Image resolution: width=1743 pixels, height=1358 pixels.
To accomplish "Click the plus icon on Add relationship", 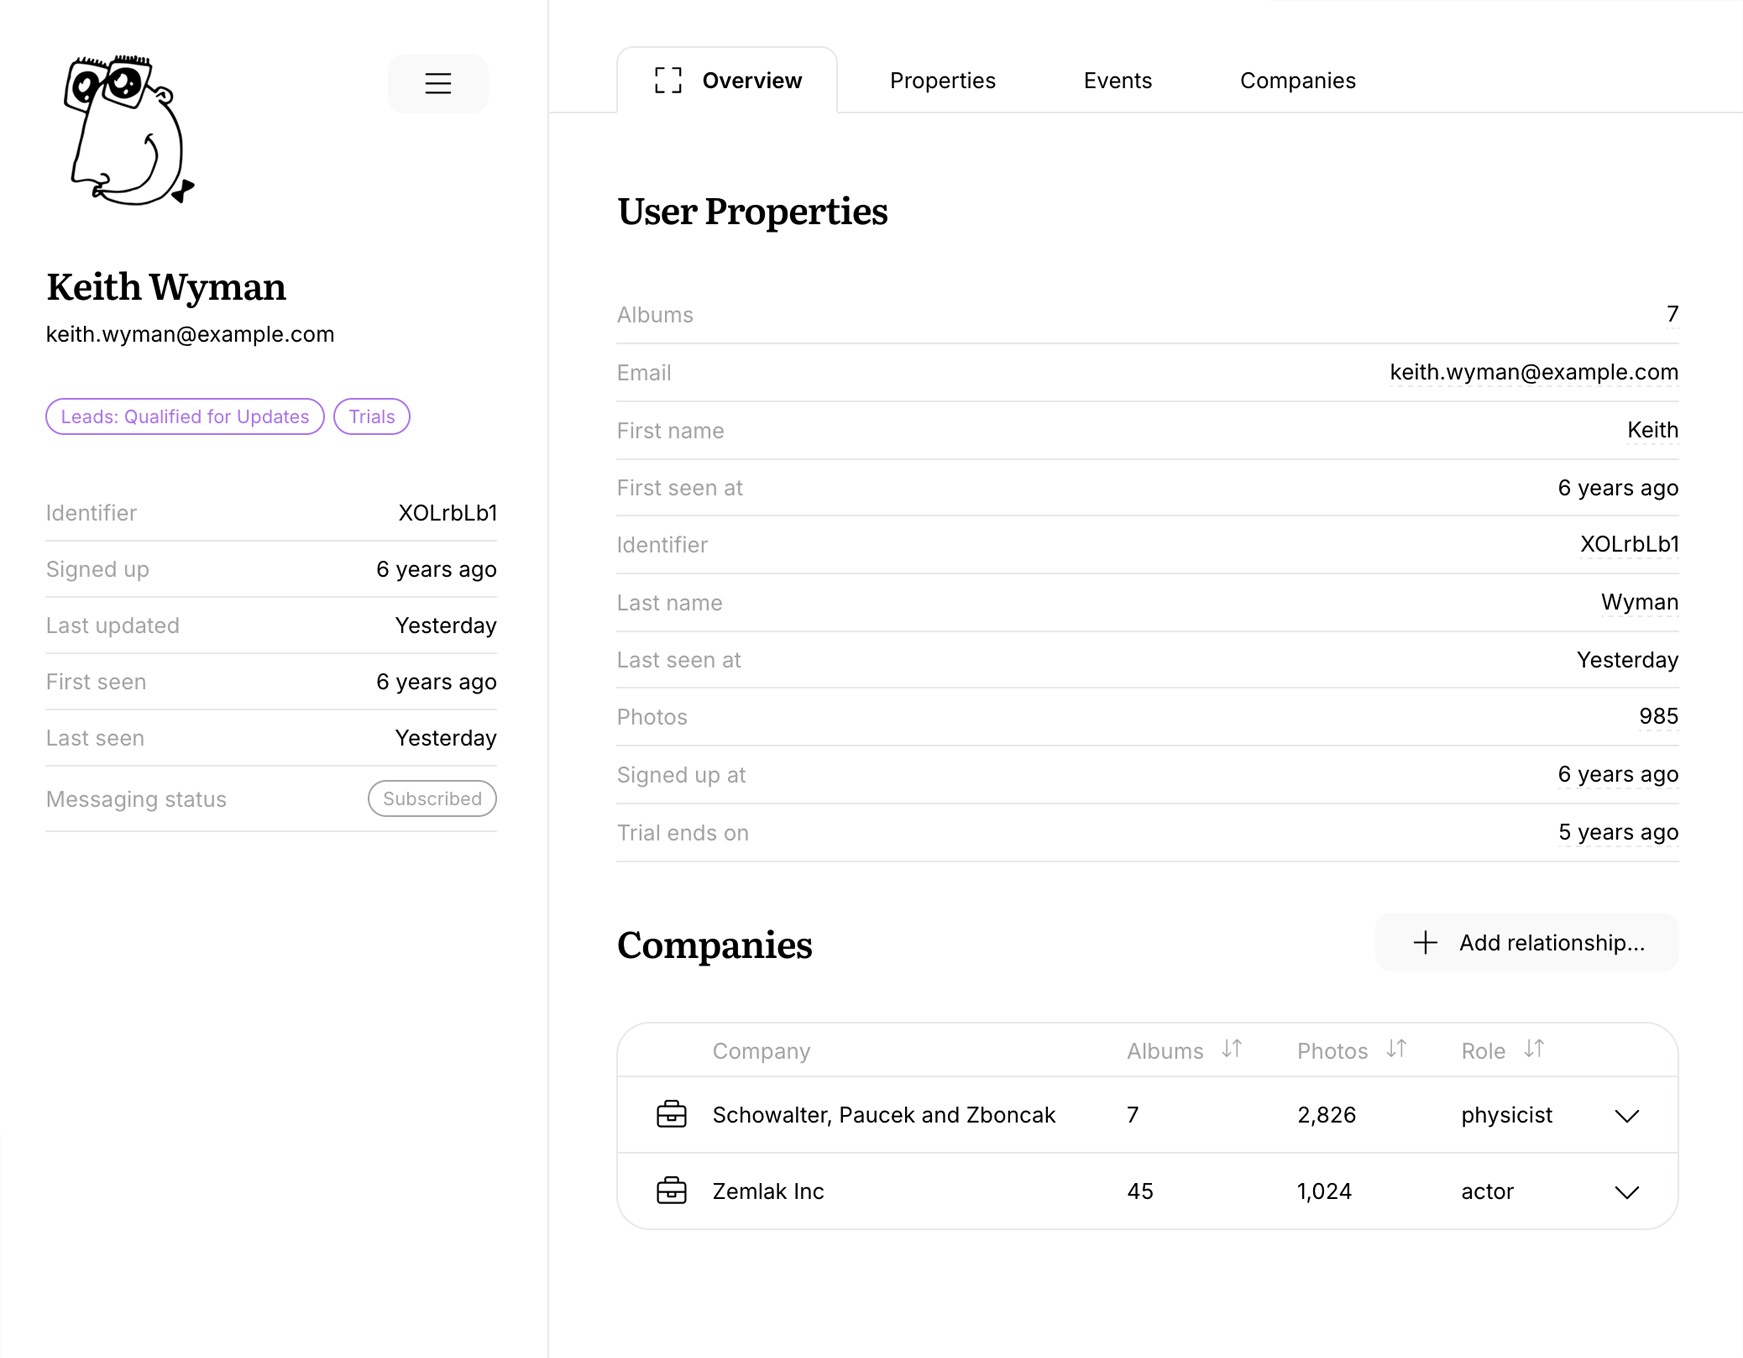I will [1424, 942].
